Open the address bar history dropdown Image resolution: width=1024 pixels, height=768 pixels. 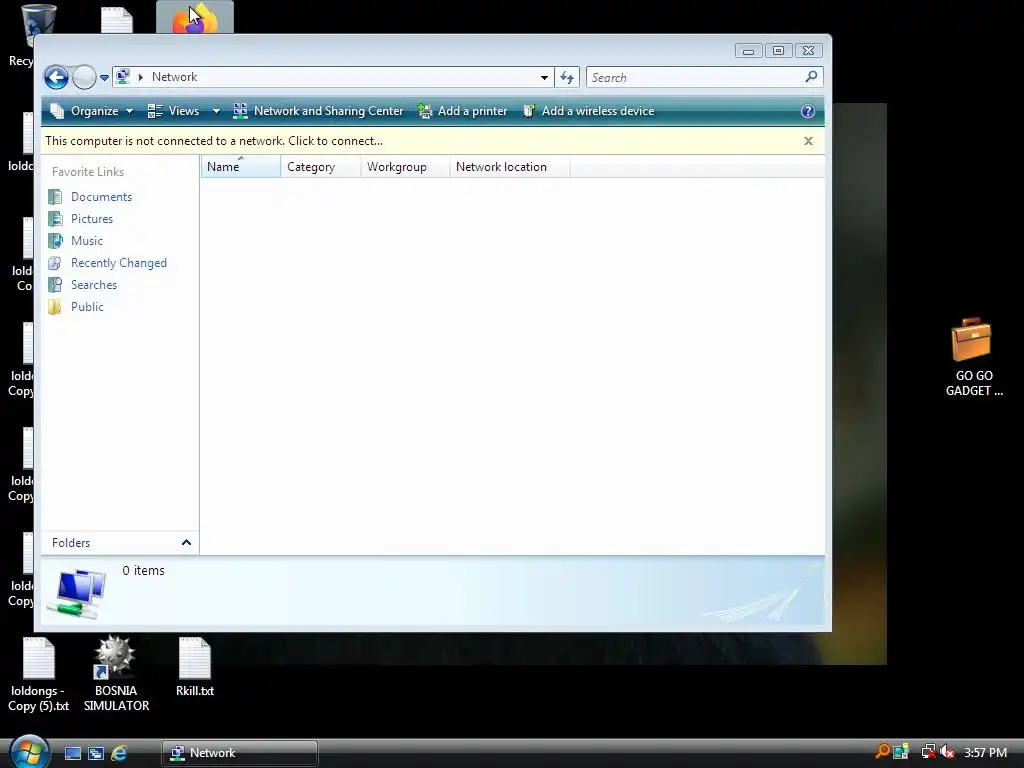pos(544,77)
